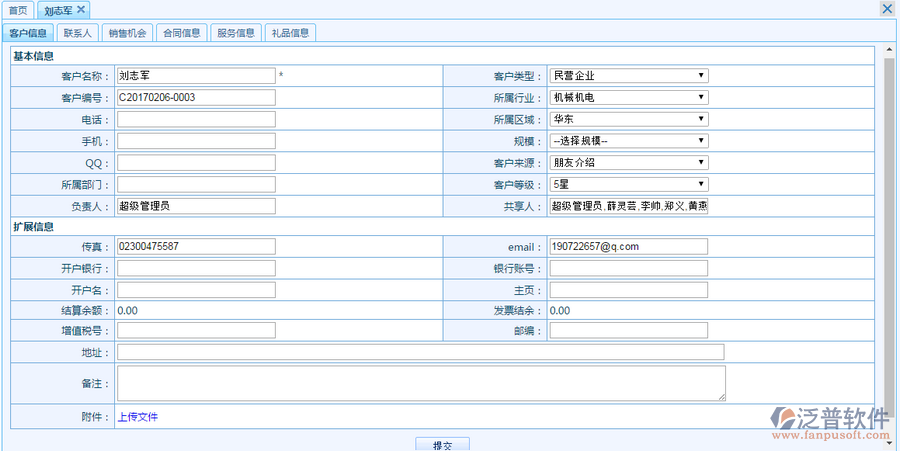Click the 客户名称 field containing 刘志军
This screenshot has height=451, width=900.
(196, 76)
